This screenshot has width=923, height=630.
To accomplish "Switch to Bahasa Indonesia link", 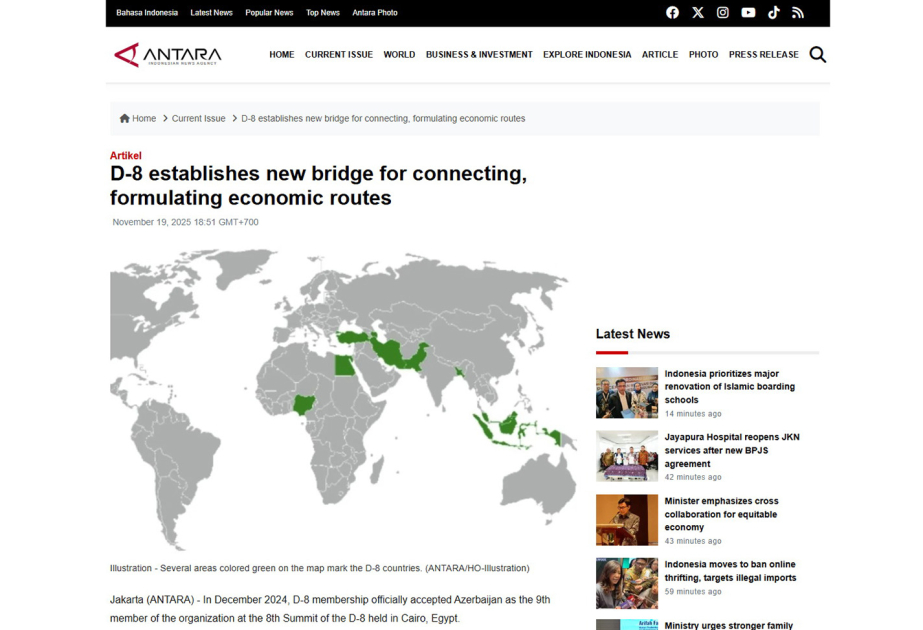I will click(x=147, y=12).
